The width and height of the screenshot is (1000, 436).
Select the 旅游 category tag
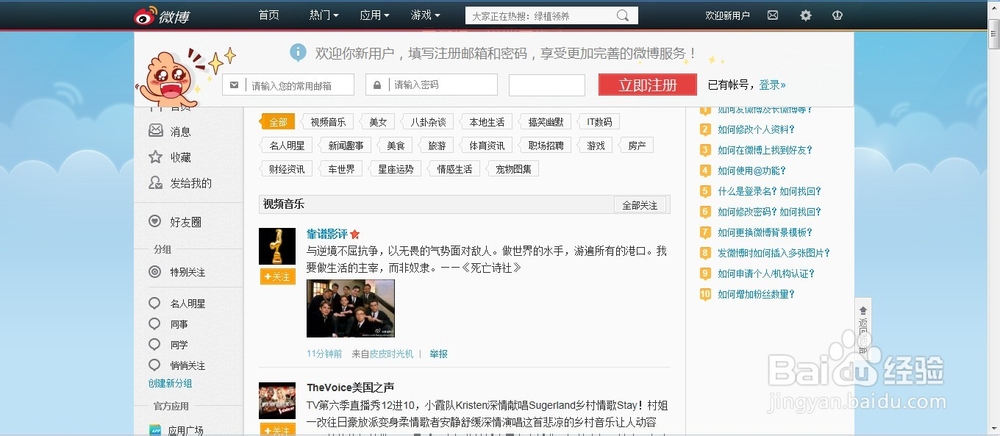437,145
